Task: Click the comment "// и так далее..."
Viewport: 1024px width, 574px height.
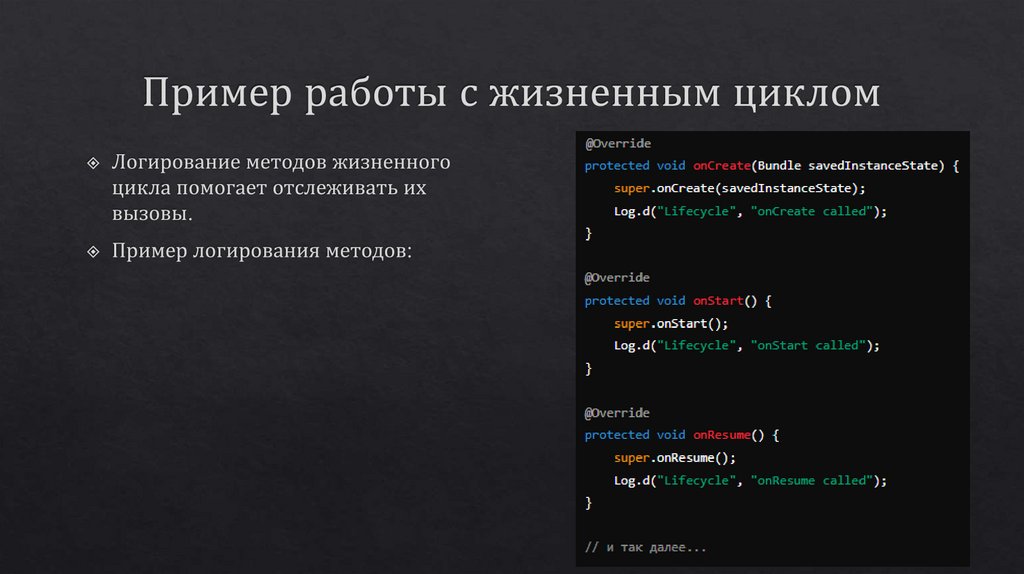Action: click(646, 548)
